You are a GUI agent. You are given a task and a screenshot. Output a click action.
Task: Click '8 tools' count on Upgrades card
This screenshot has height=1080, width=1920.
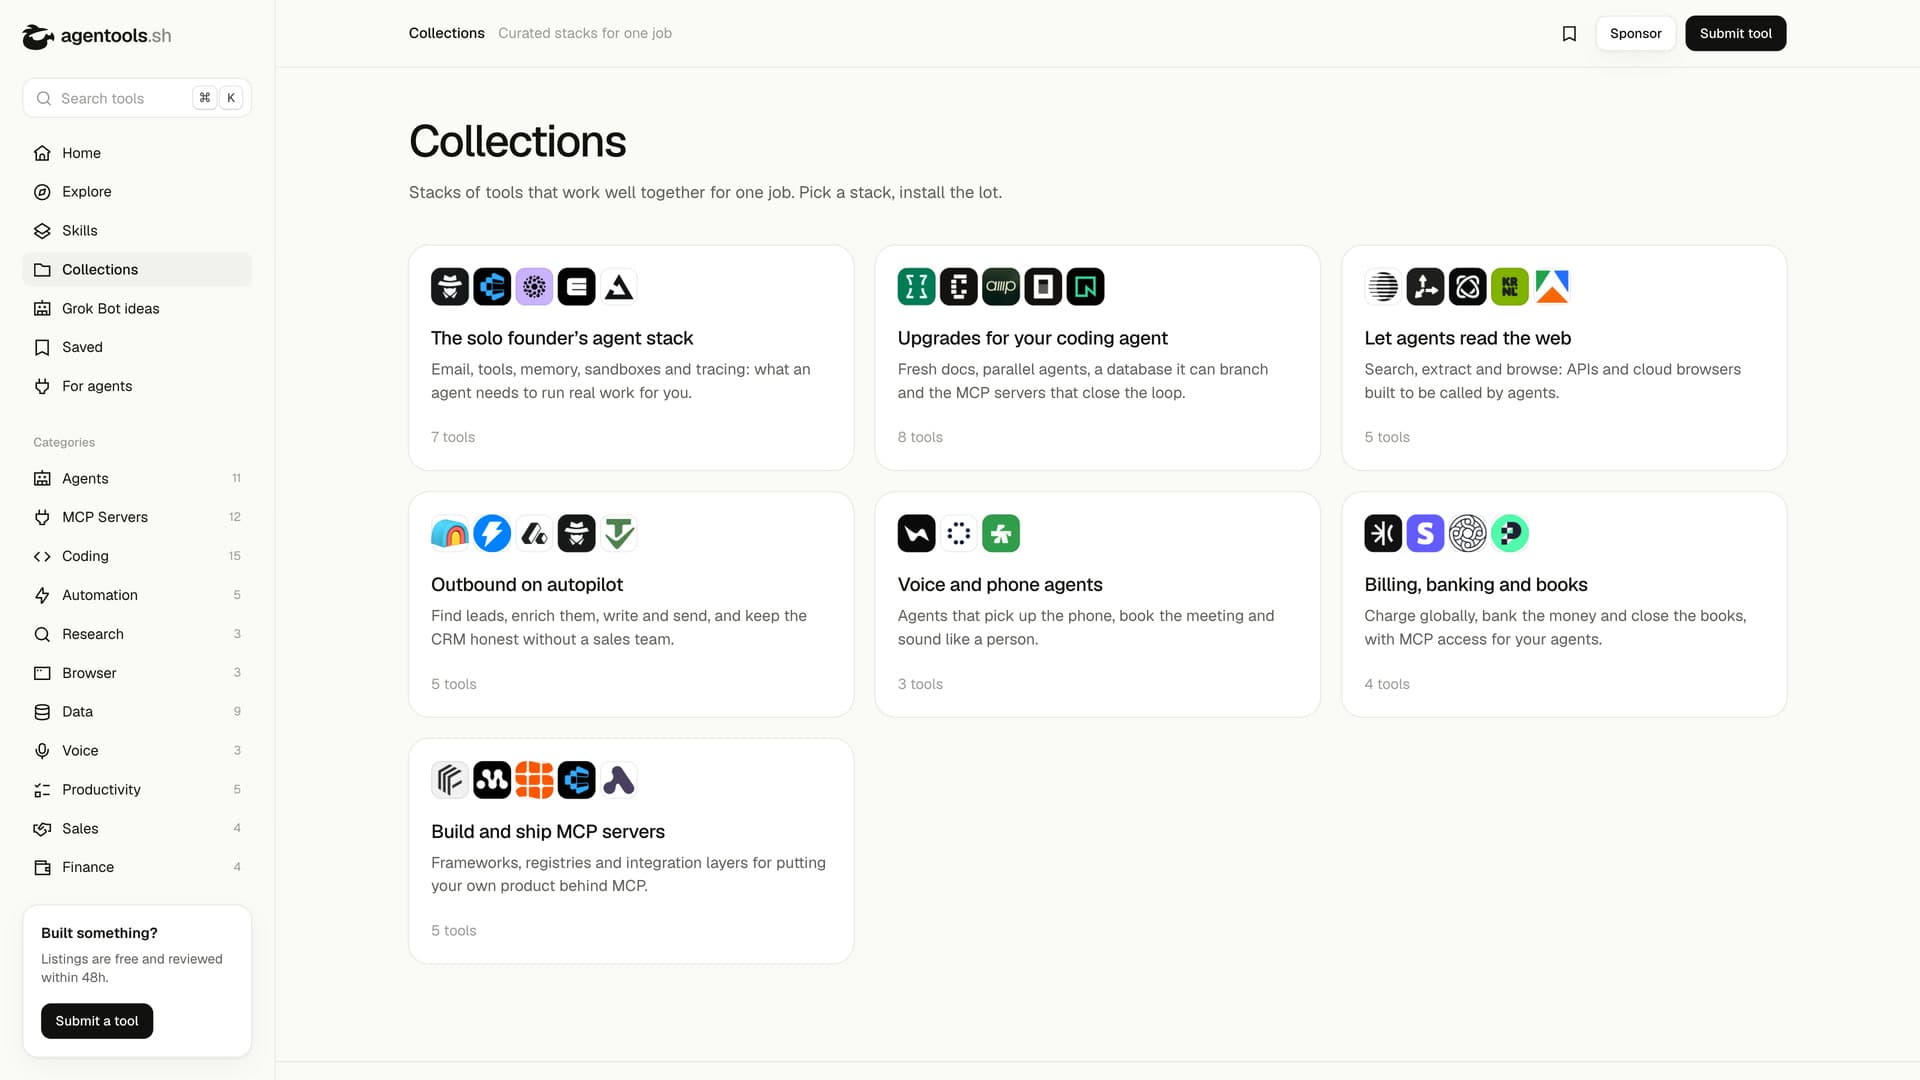point(920,437)
